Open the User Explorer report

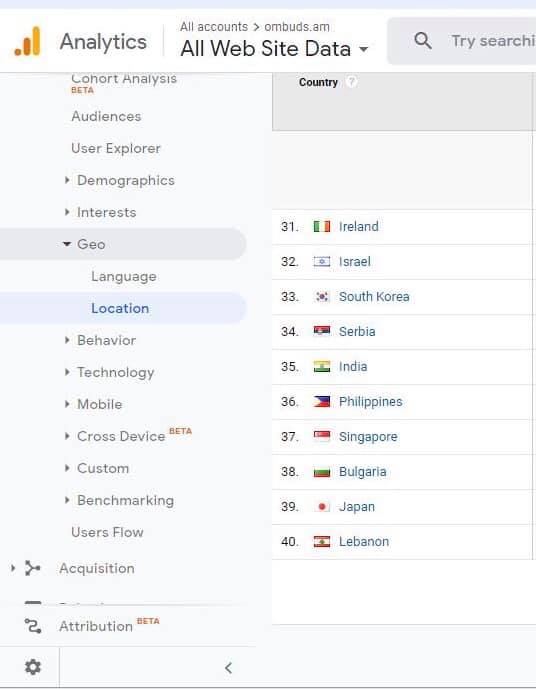click(x=116, y=149)
